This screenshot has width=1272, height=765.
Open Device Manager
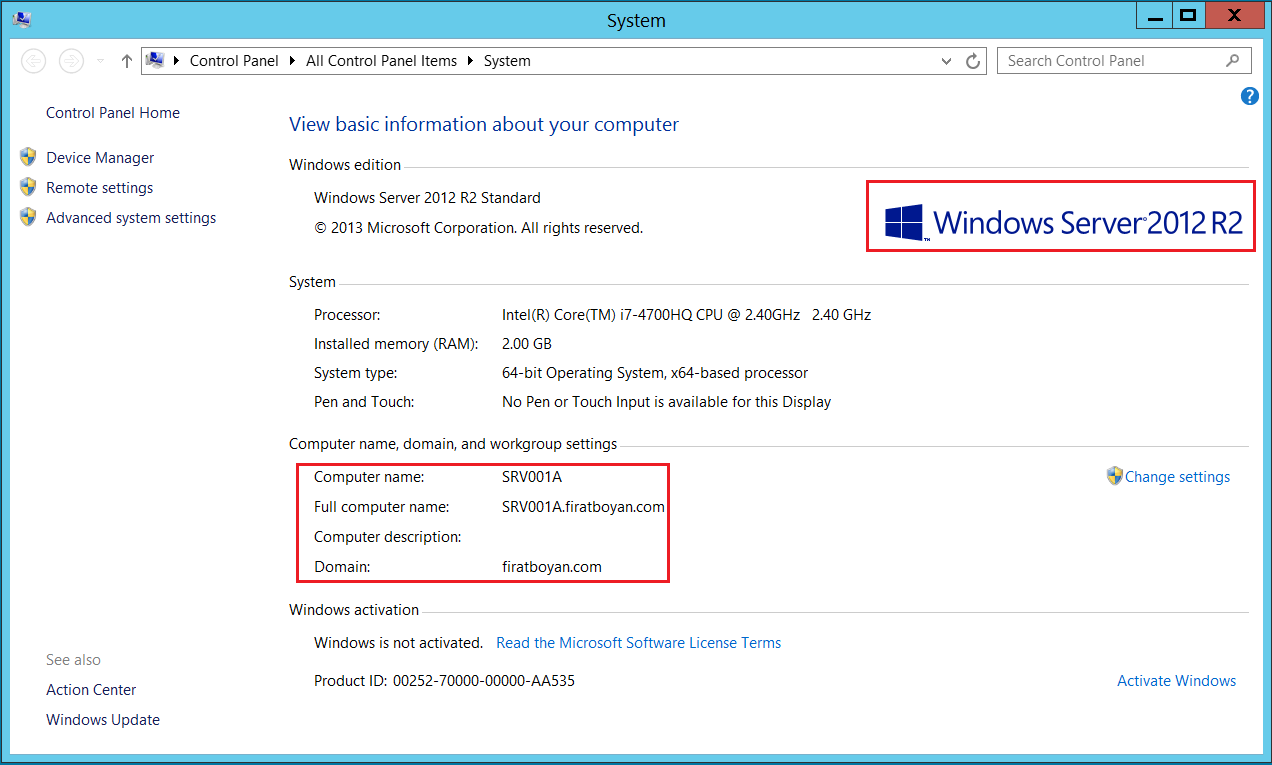pyautogui.click(x=100, y=158)
